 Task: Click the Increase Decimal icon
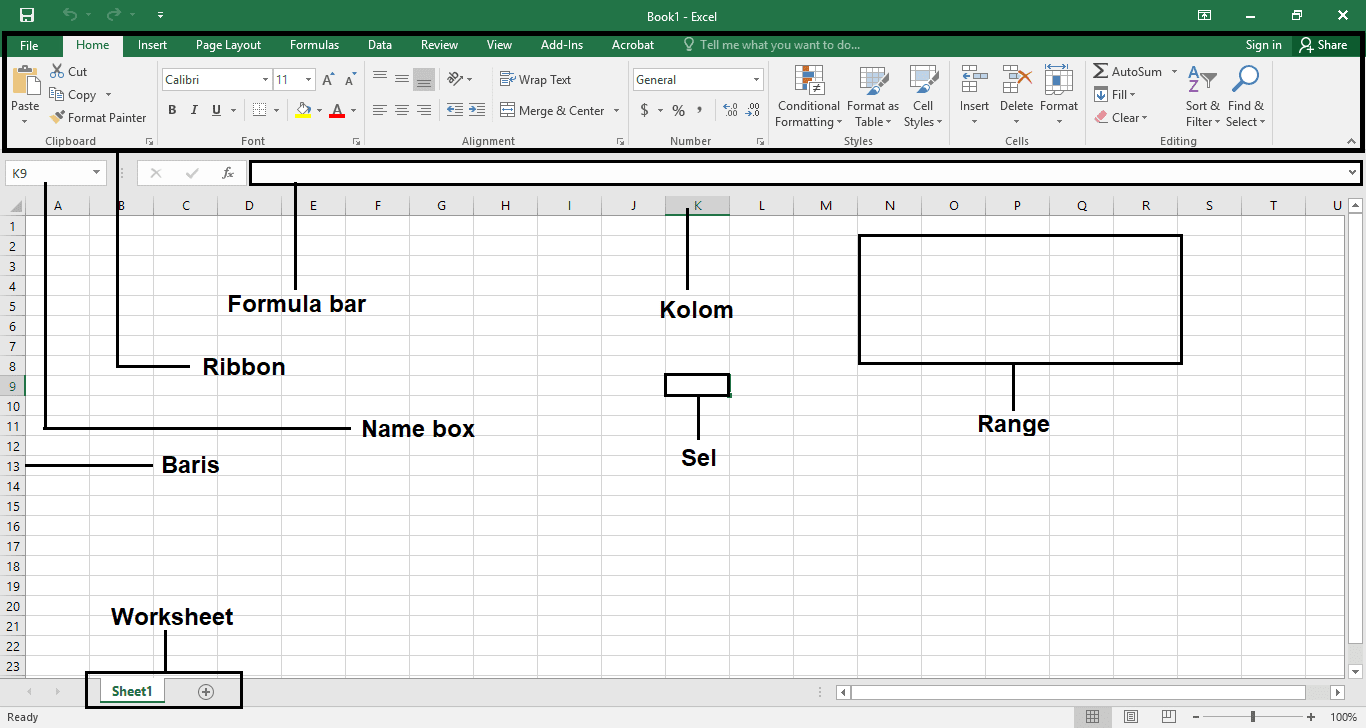coord(731,111)
